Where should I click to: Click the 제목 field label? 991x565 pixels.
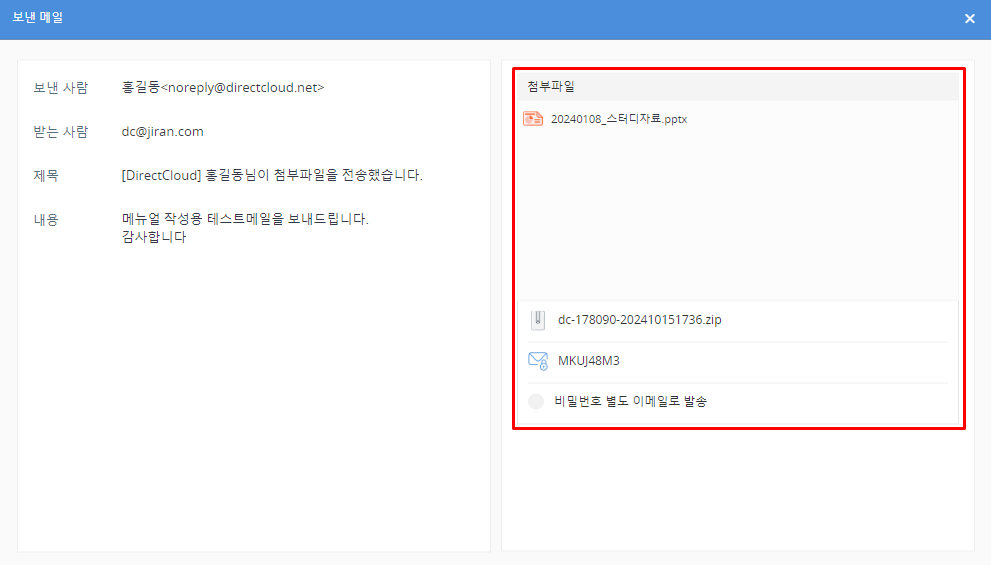(46, 176)
